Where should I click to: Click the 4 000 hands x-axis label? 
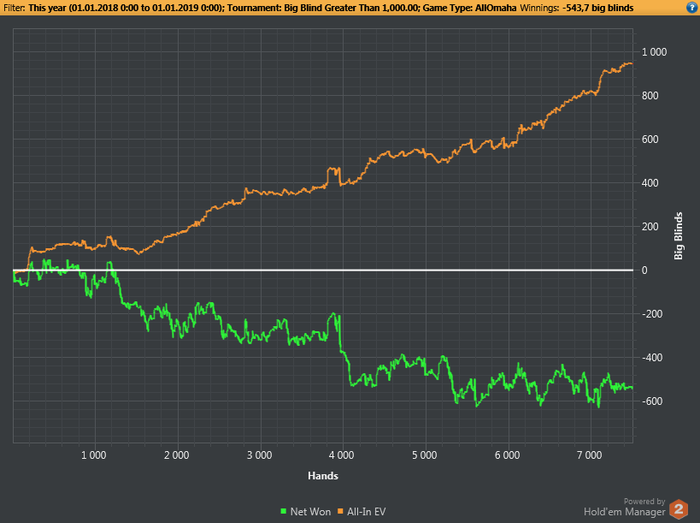342,455
